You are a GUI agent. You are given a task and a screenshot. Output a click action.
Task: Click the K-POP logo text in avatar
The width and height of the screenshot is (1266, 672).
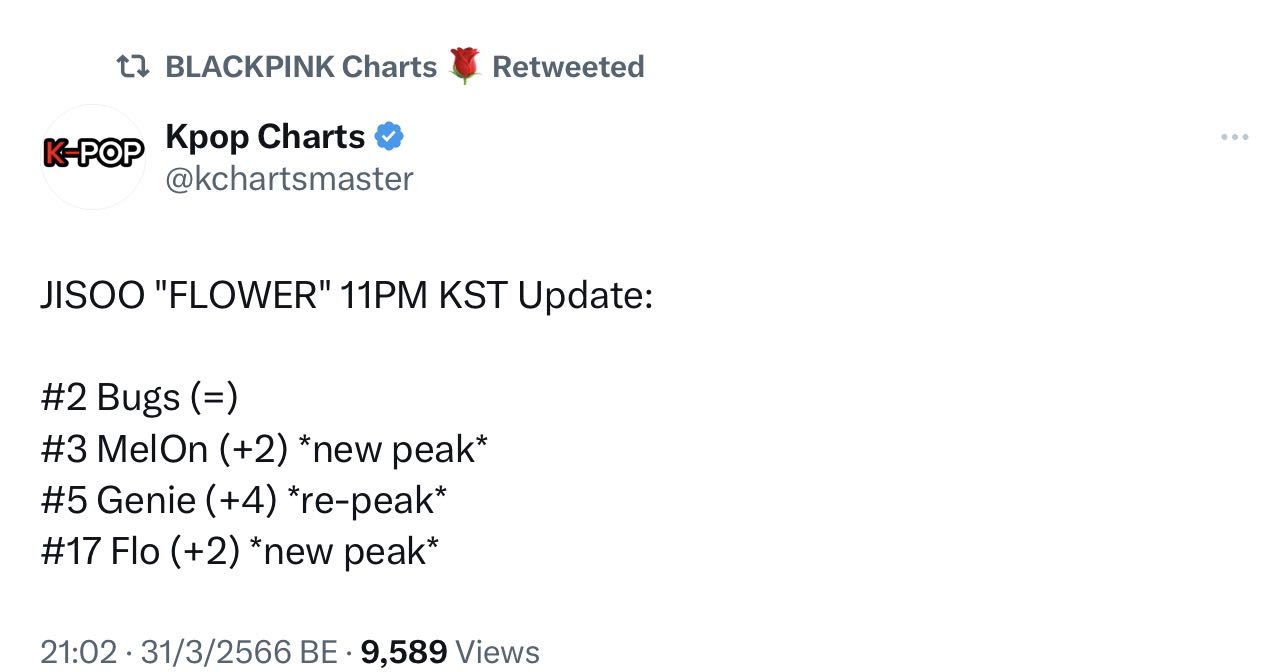click(x=93, y=152)
